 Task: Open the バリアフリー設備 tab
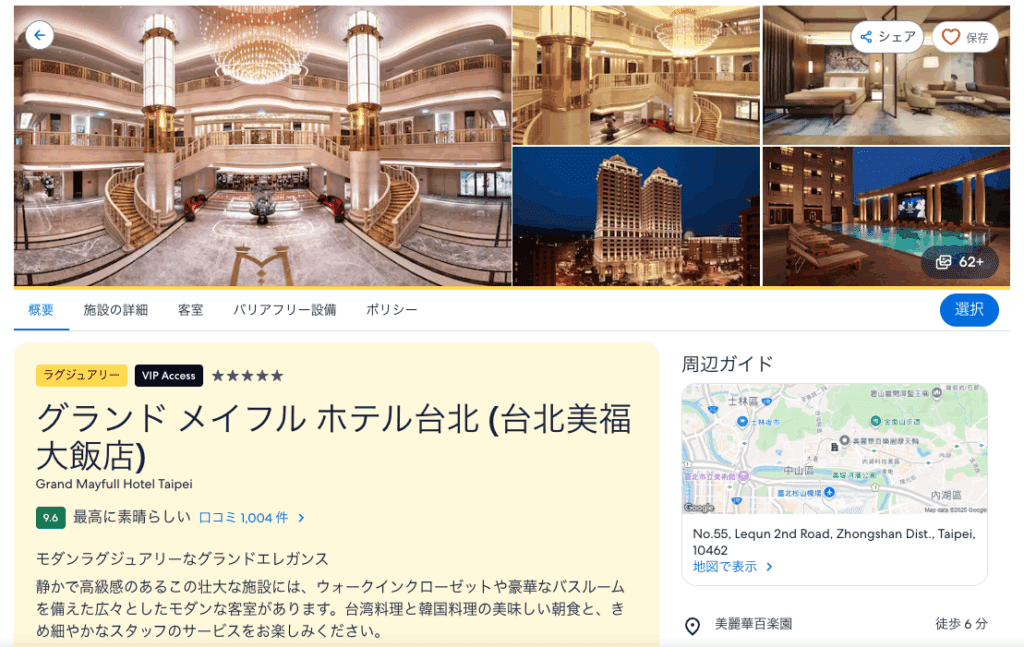(285, 310)
